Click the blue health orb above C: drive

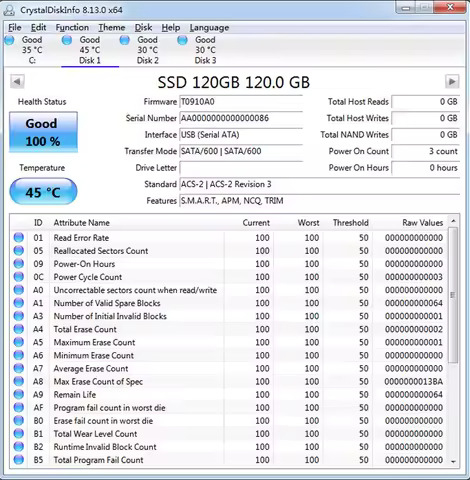pyautogui.click(x=9, y=40)
